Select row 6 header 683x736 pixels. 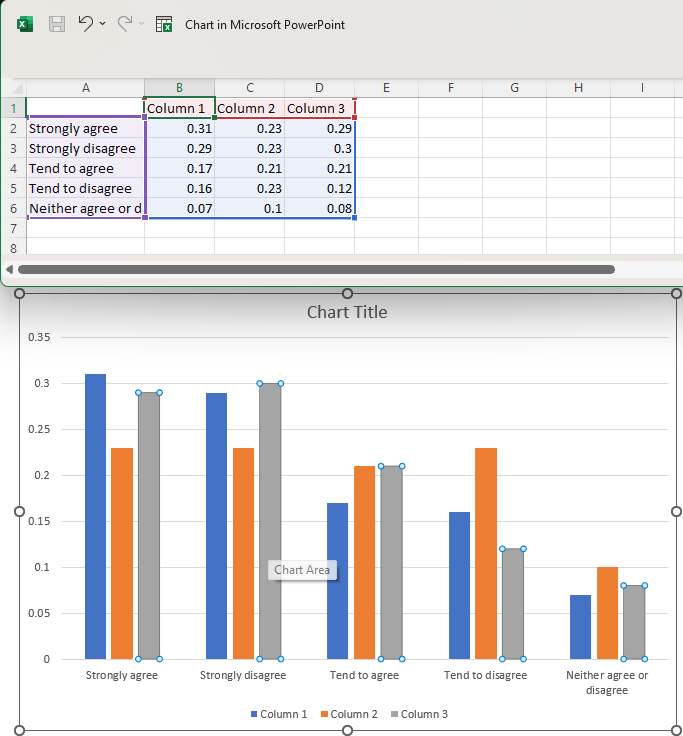point(13,208)
